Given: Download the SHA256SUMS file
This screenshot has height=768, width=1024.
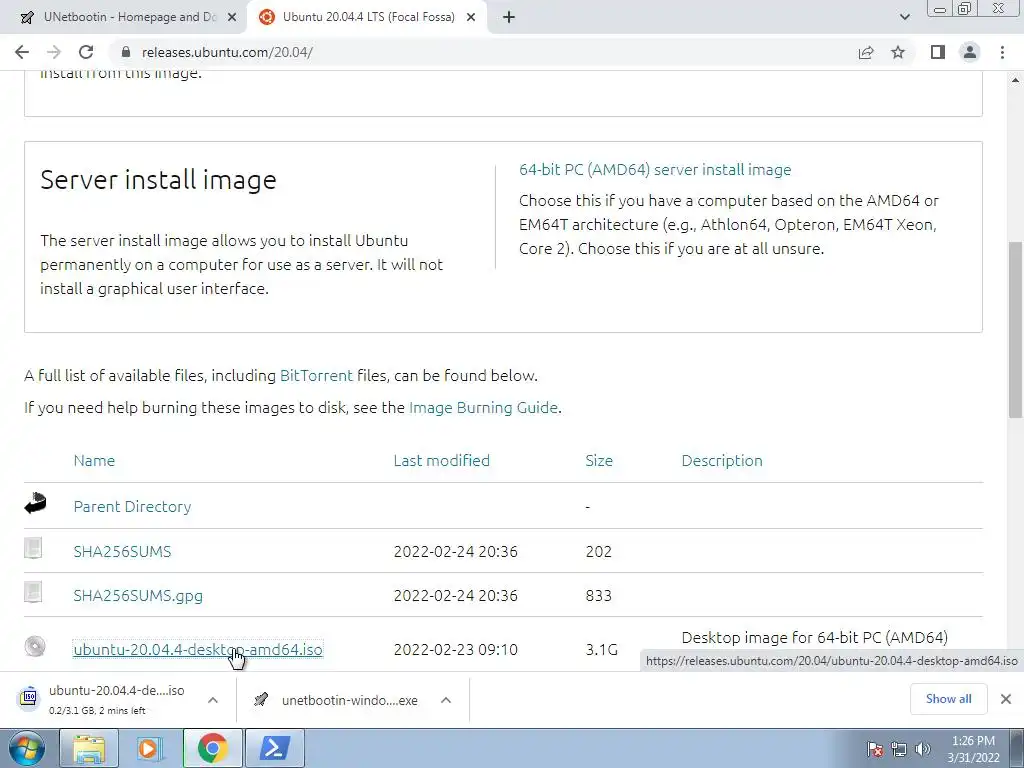Looking at the screenshot, I should 122,552.
